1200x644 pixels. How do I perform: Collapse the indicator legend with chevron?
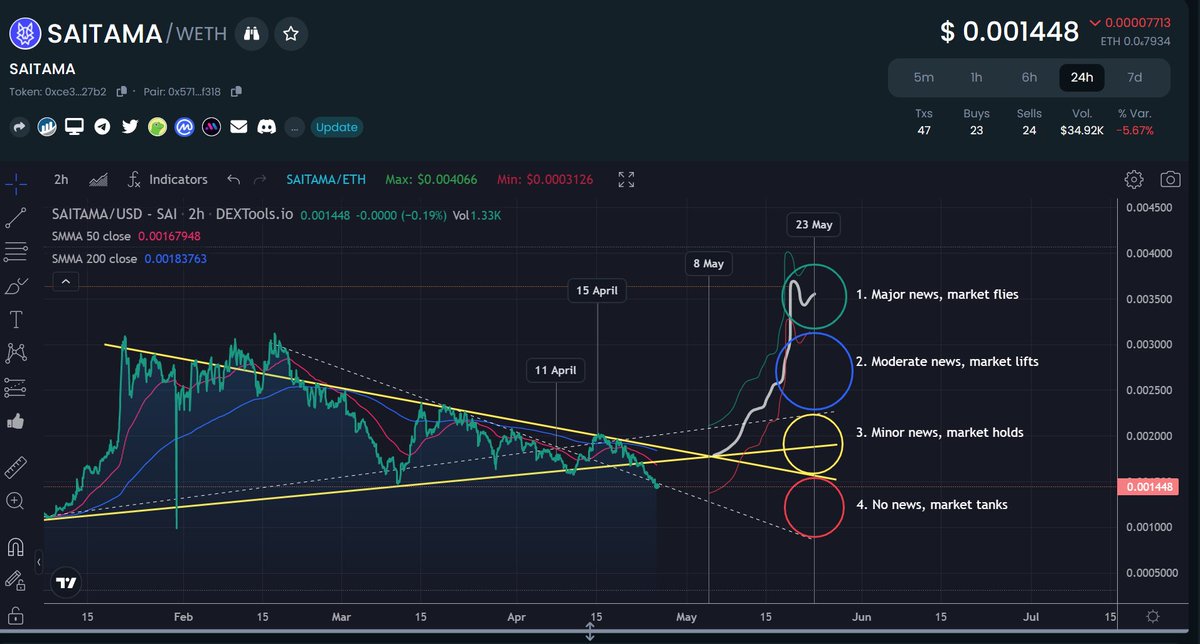(x=65, y=283)
